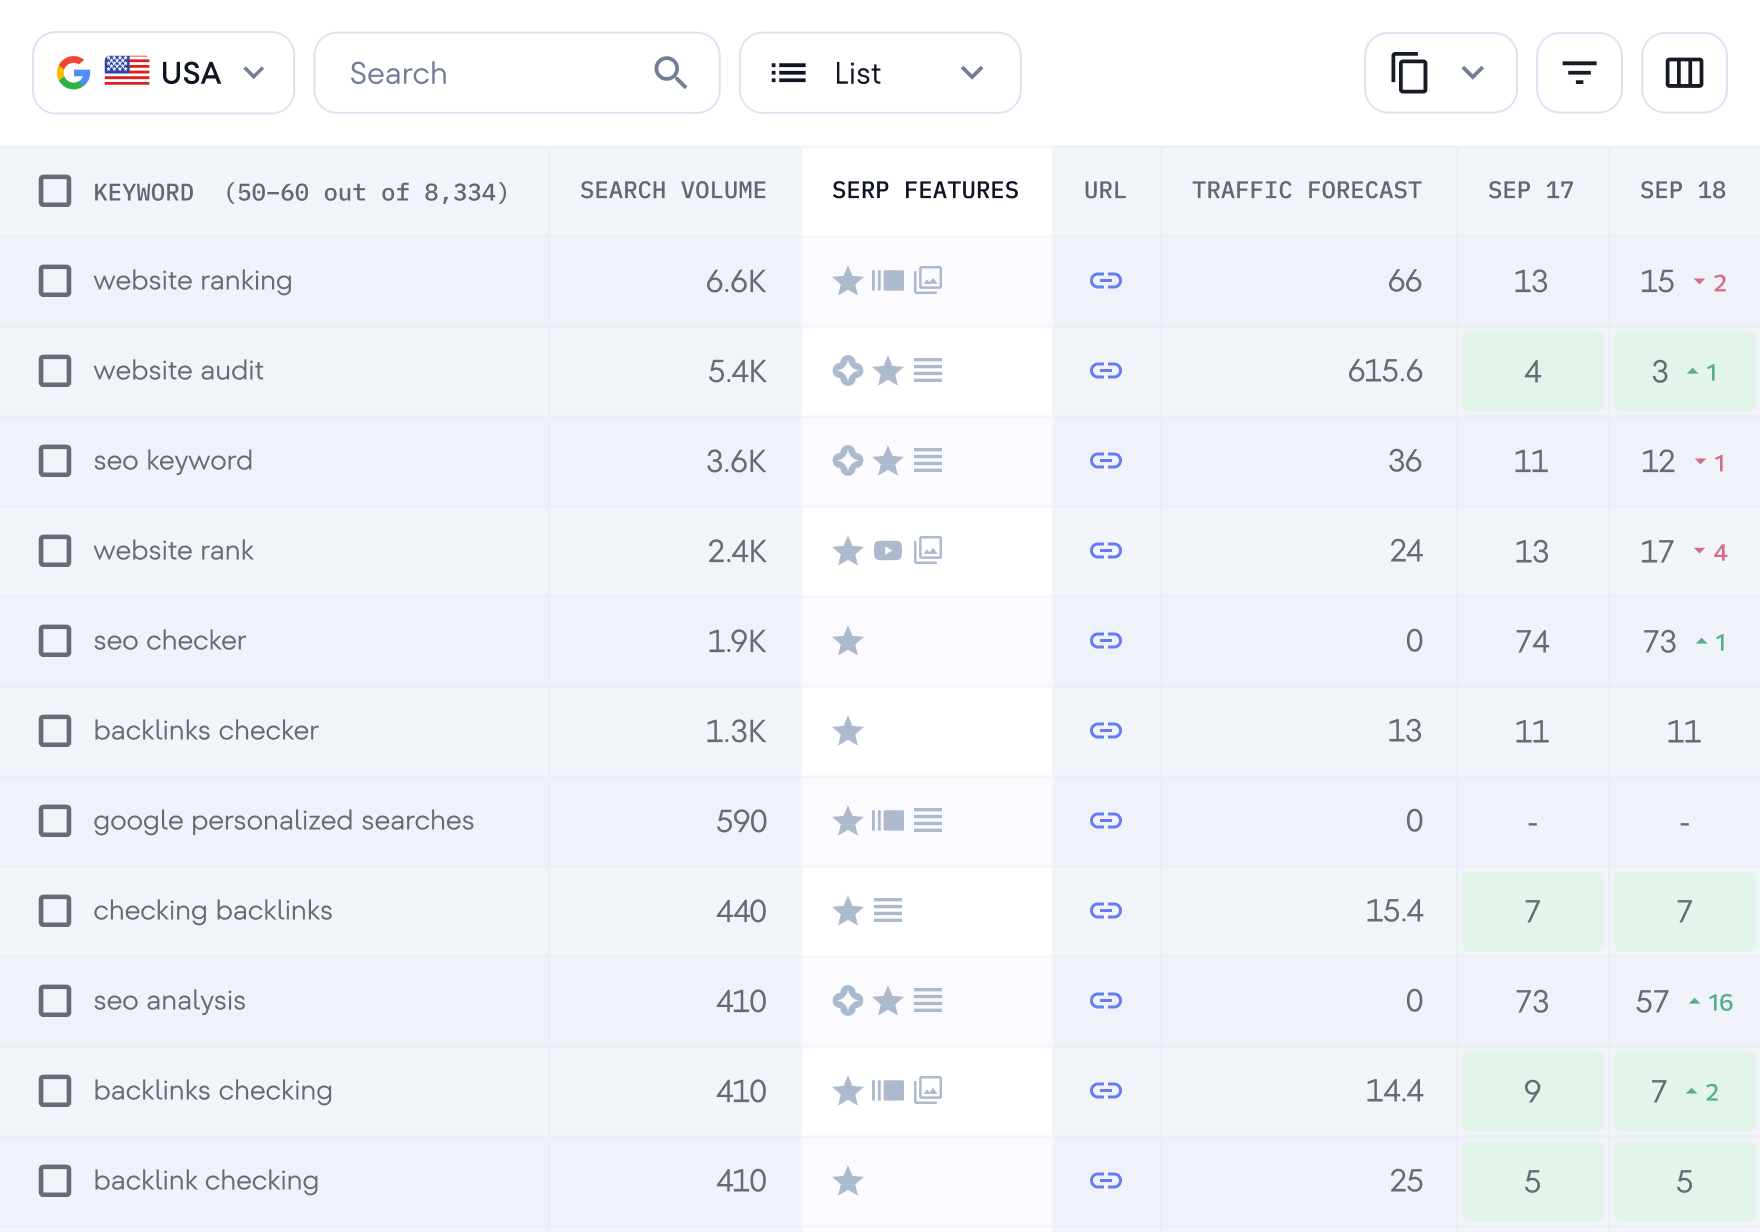
Task: Select the seo analysis row checkbox
Action: pyautogui.click(x=54, y=1001)
